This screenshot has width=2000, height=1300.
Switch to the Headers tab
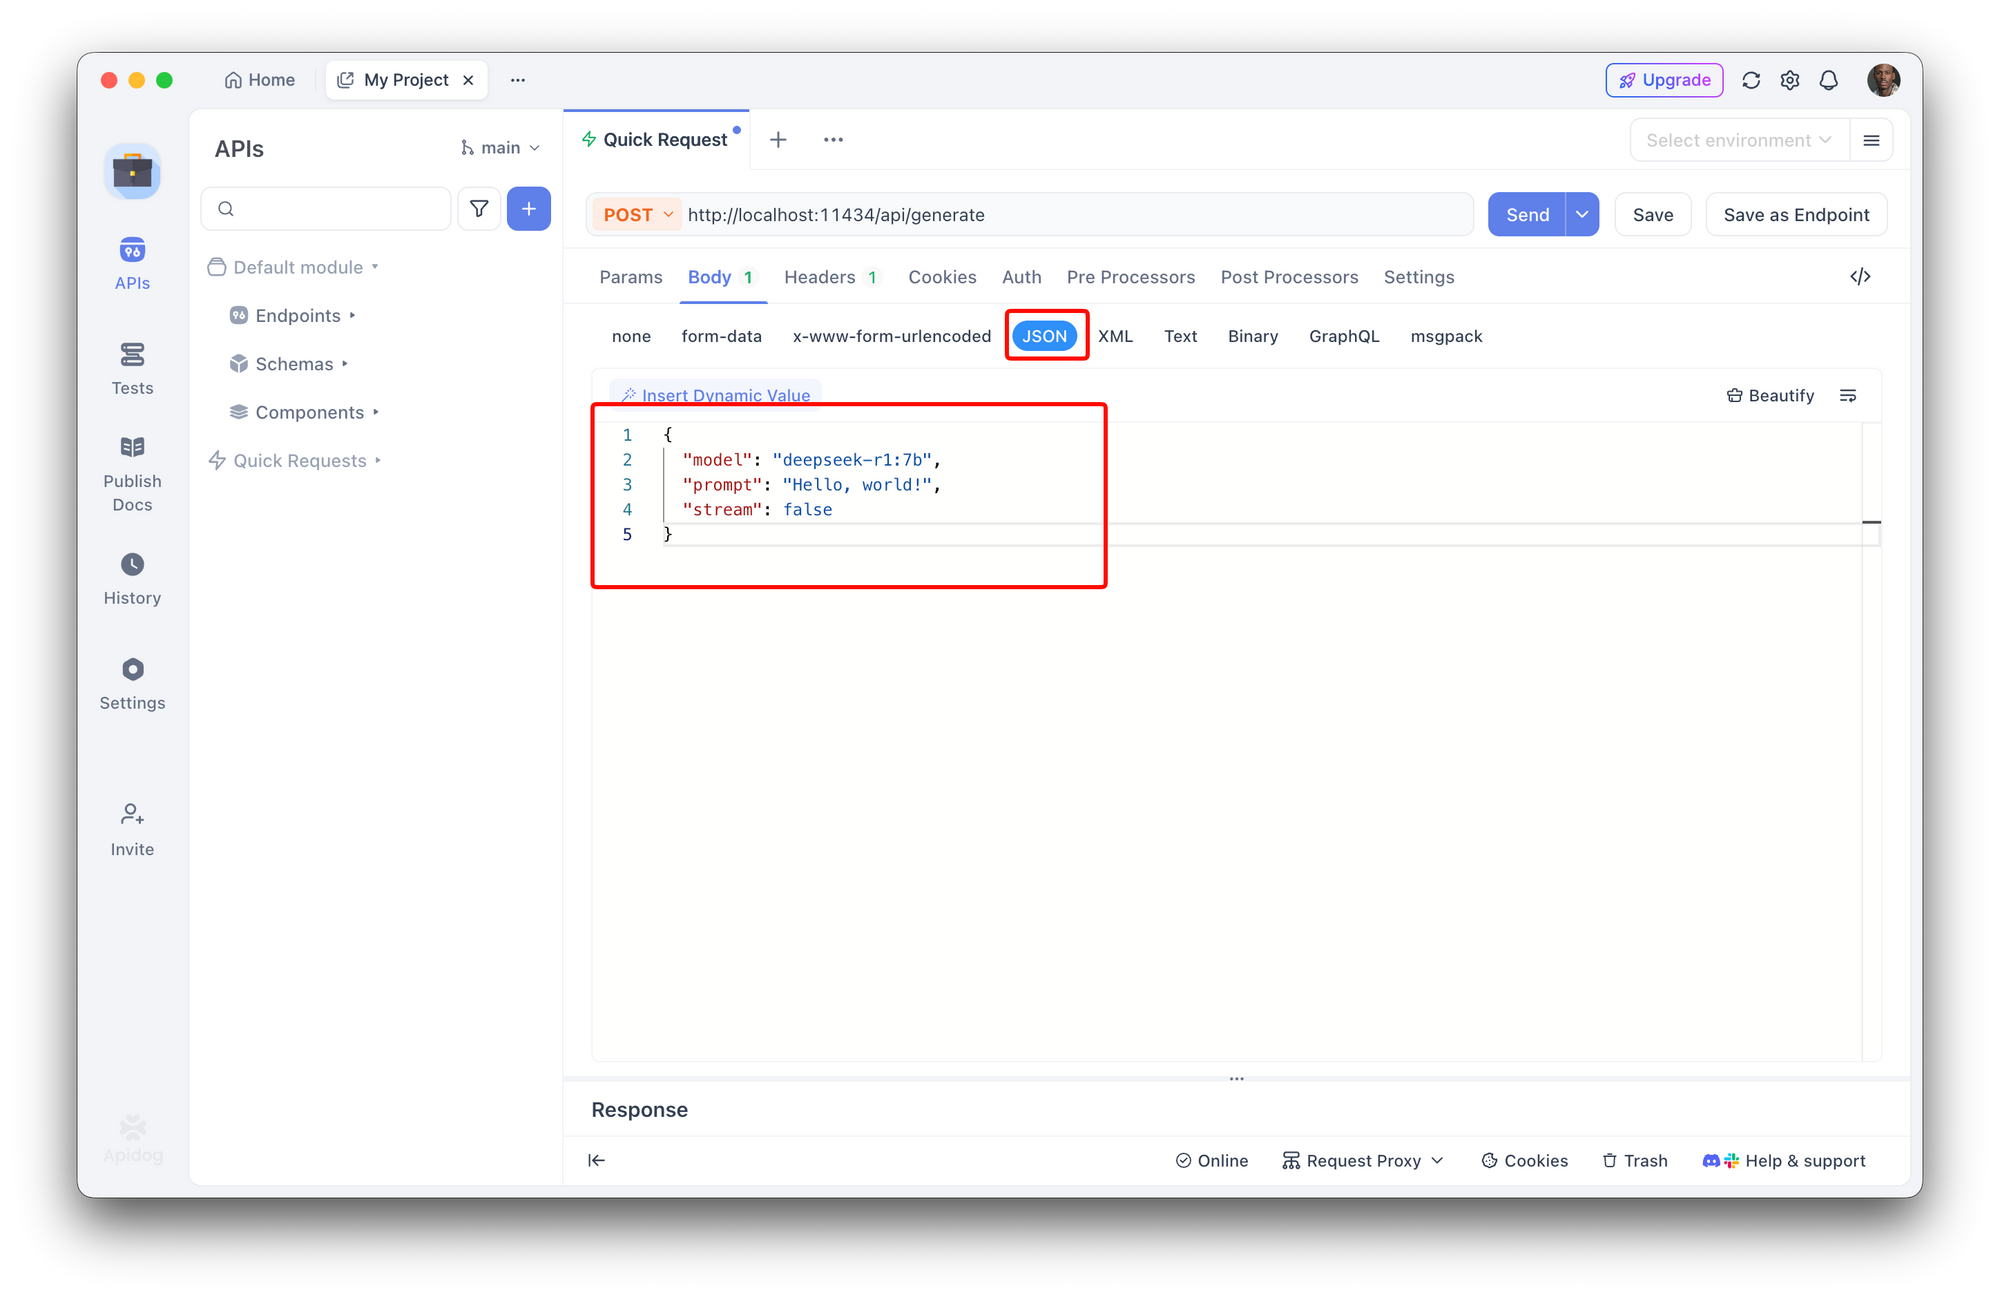831,277
